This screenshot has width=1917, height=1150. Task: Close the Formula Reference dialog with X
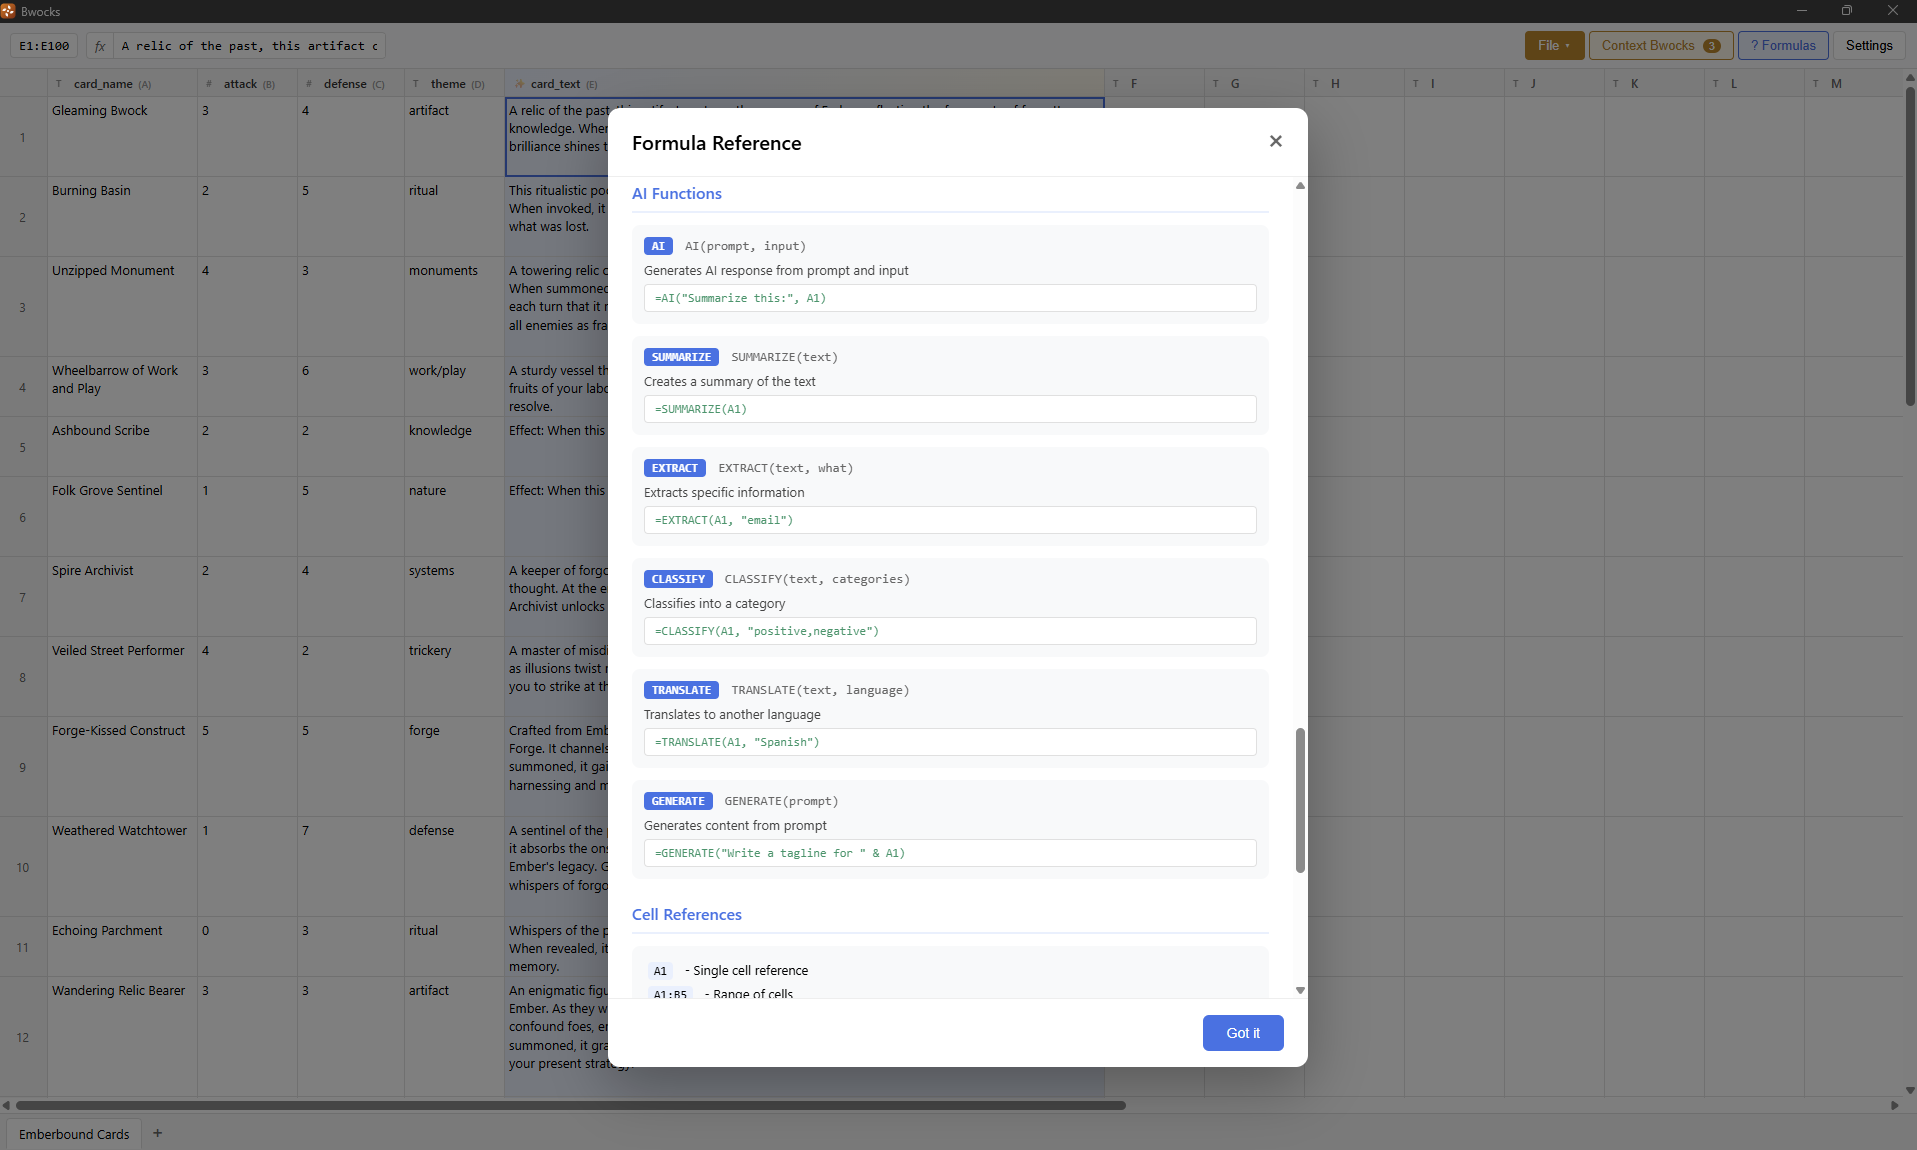1275,142
